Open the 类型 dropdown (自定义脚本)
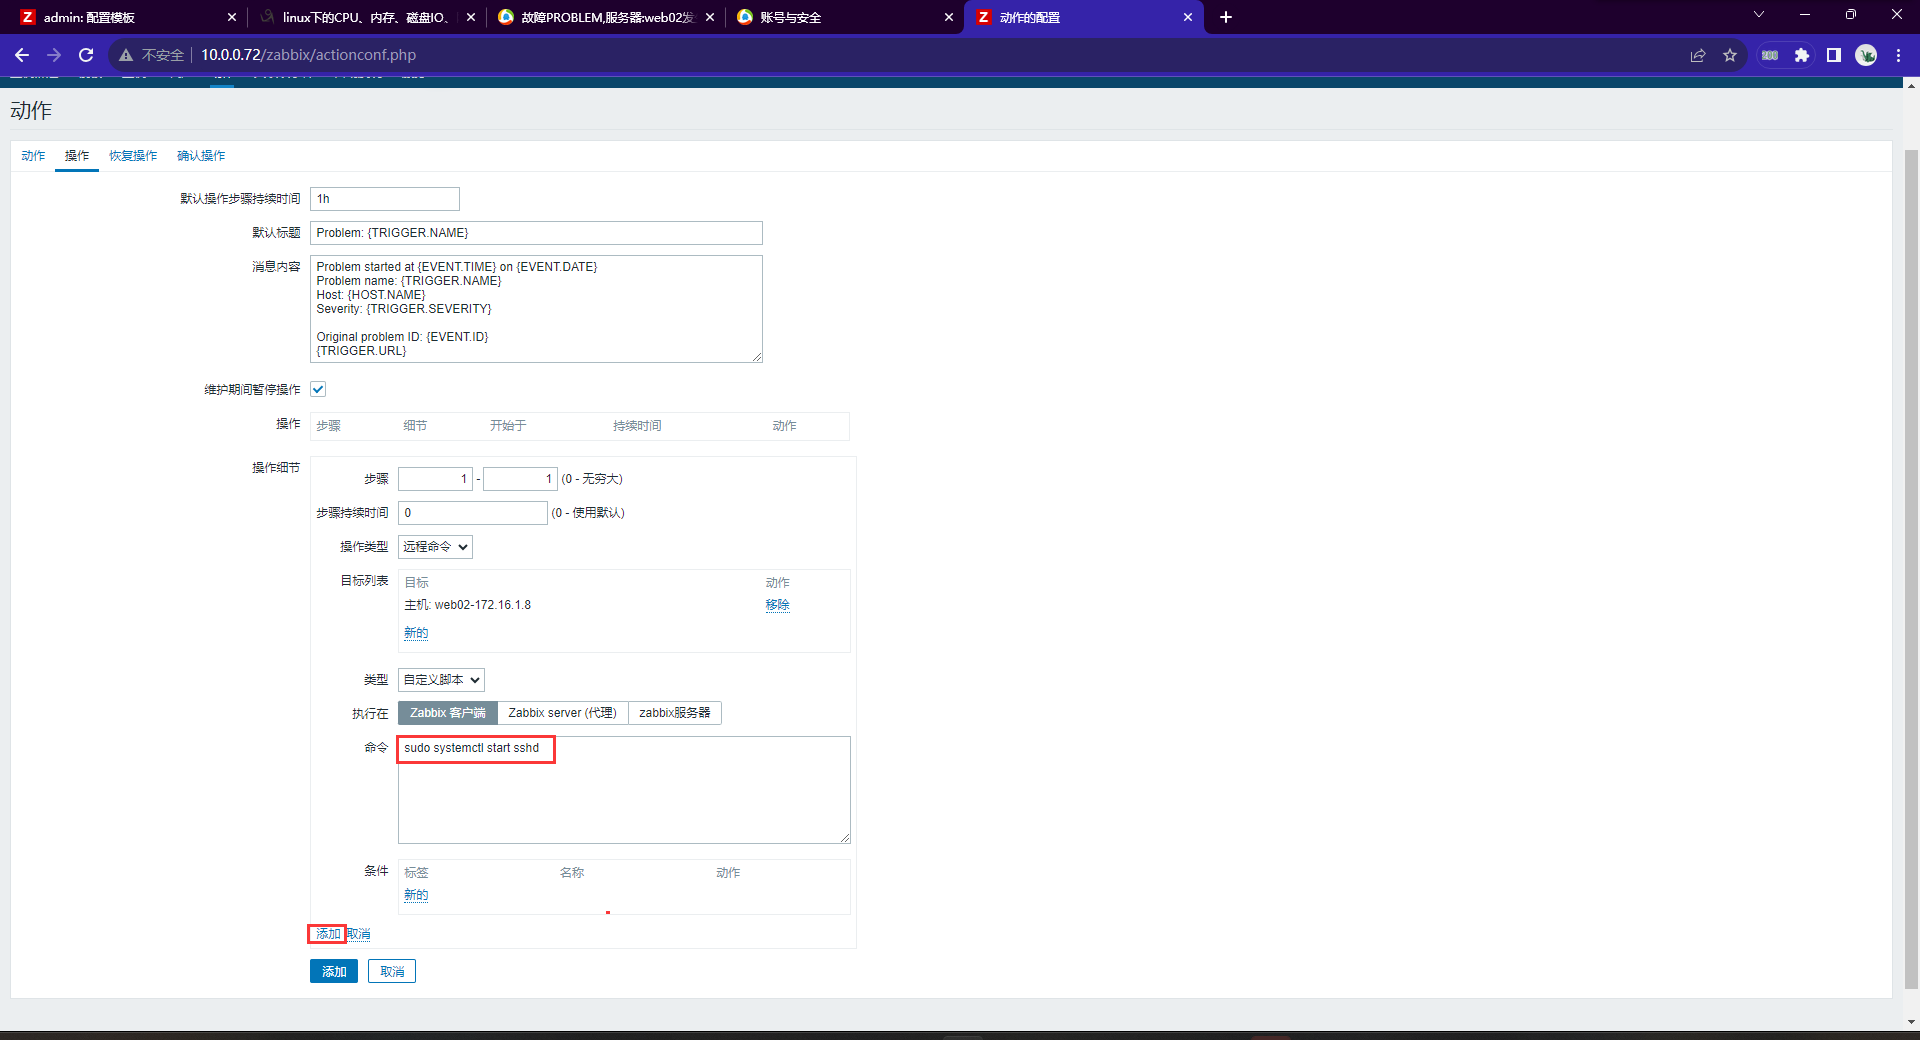Viewport: 1920px width, 1040px height. coord(441,680)
